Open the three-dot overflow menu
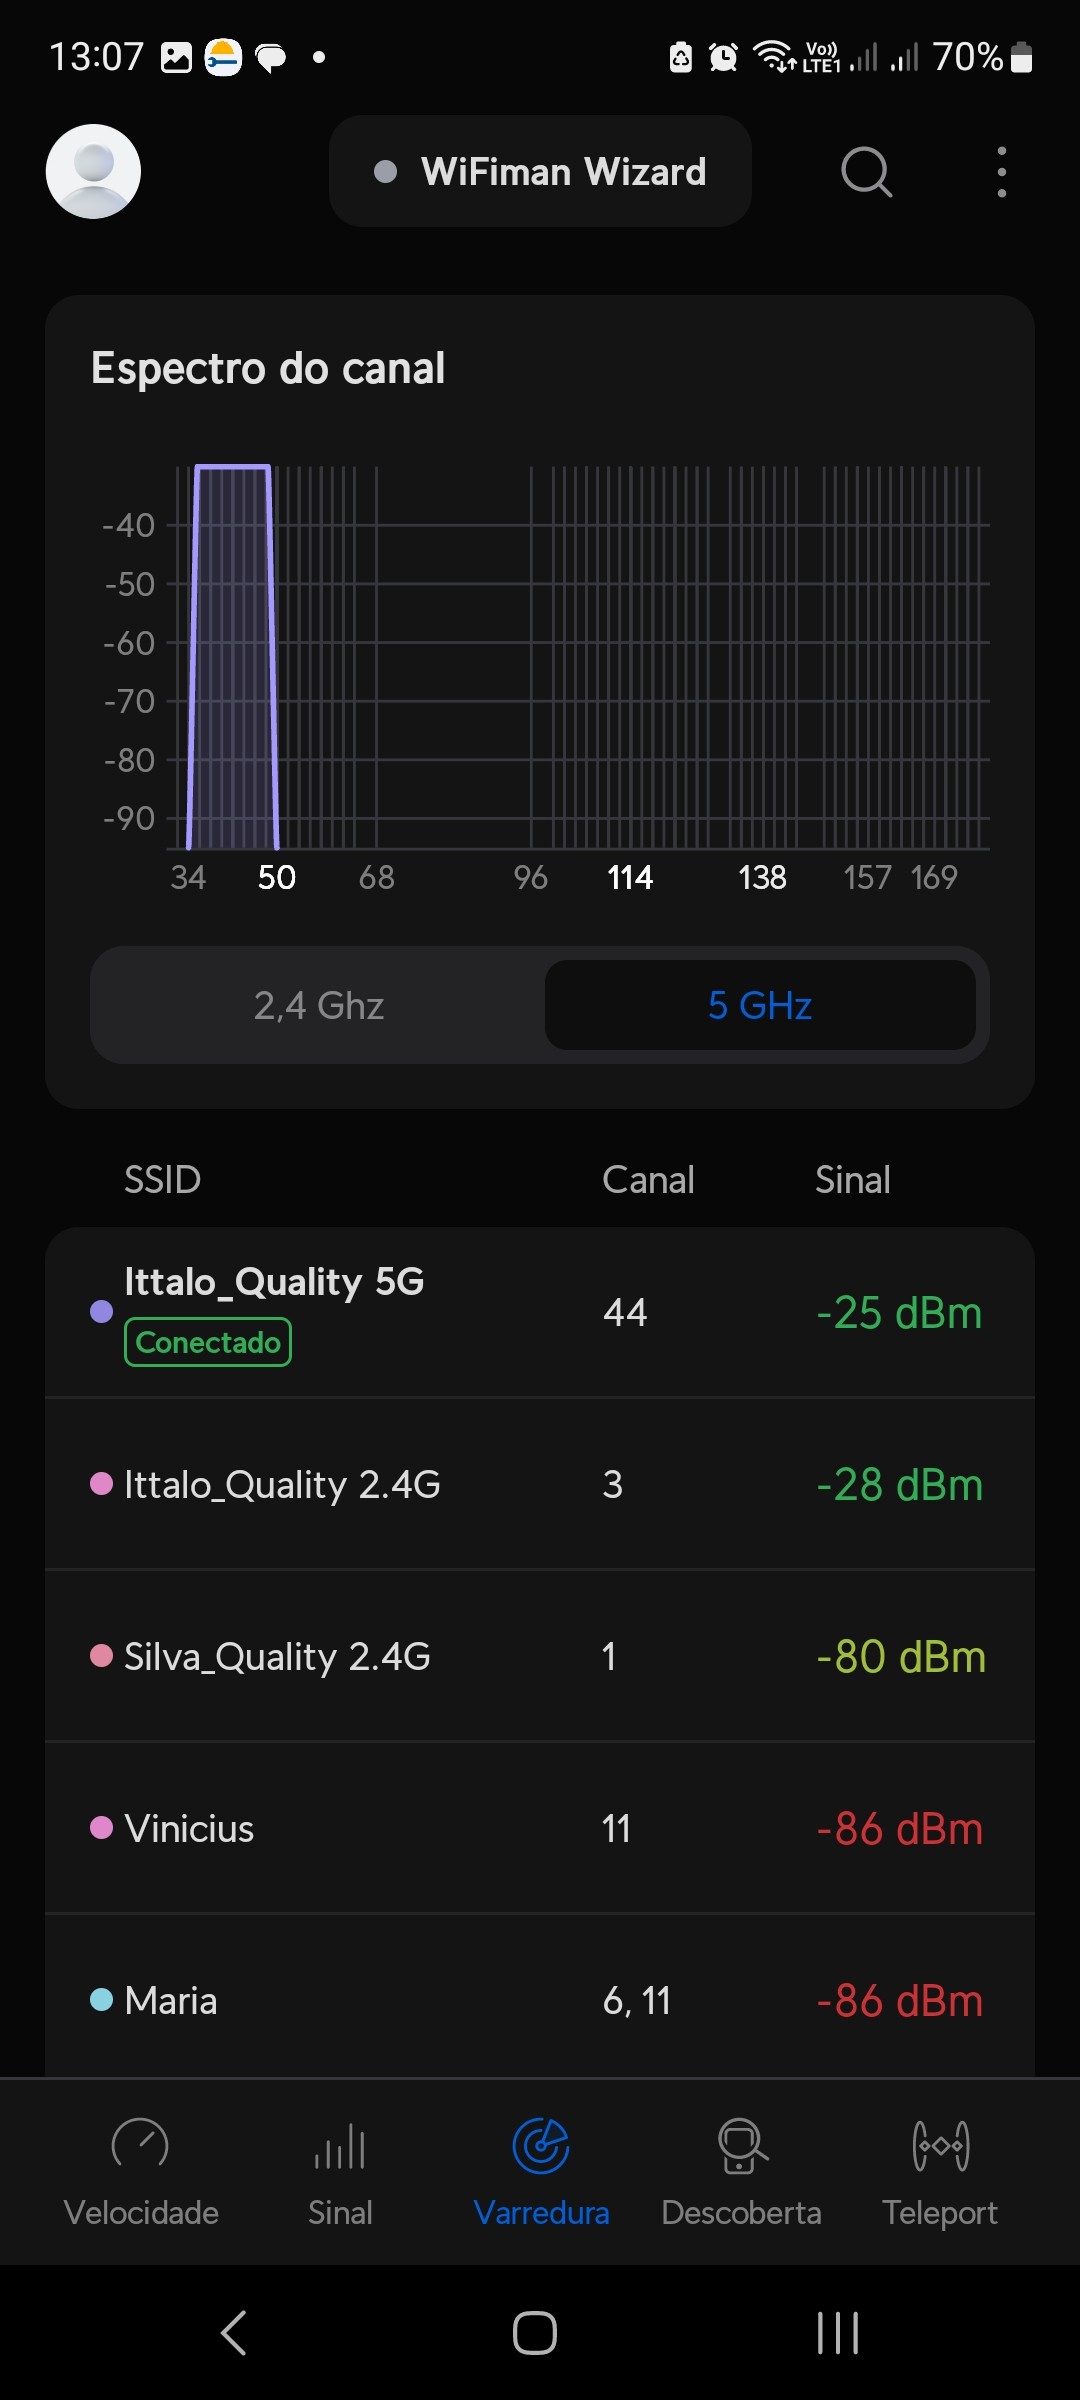Screen dimensions: 1080x2400 click(1001, 172)
